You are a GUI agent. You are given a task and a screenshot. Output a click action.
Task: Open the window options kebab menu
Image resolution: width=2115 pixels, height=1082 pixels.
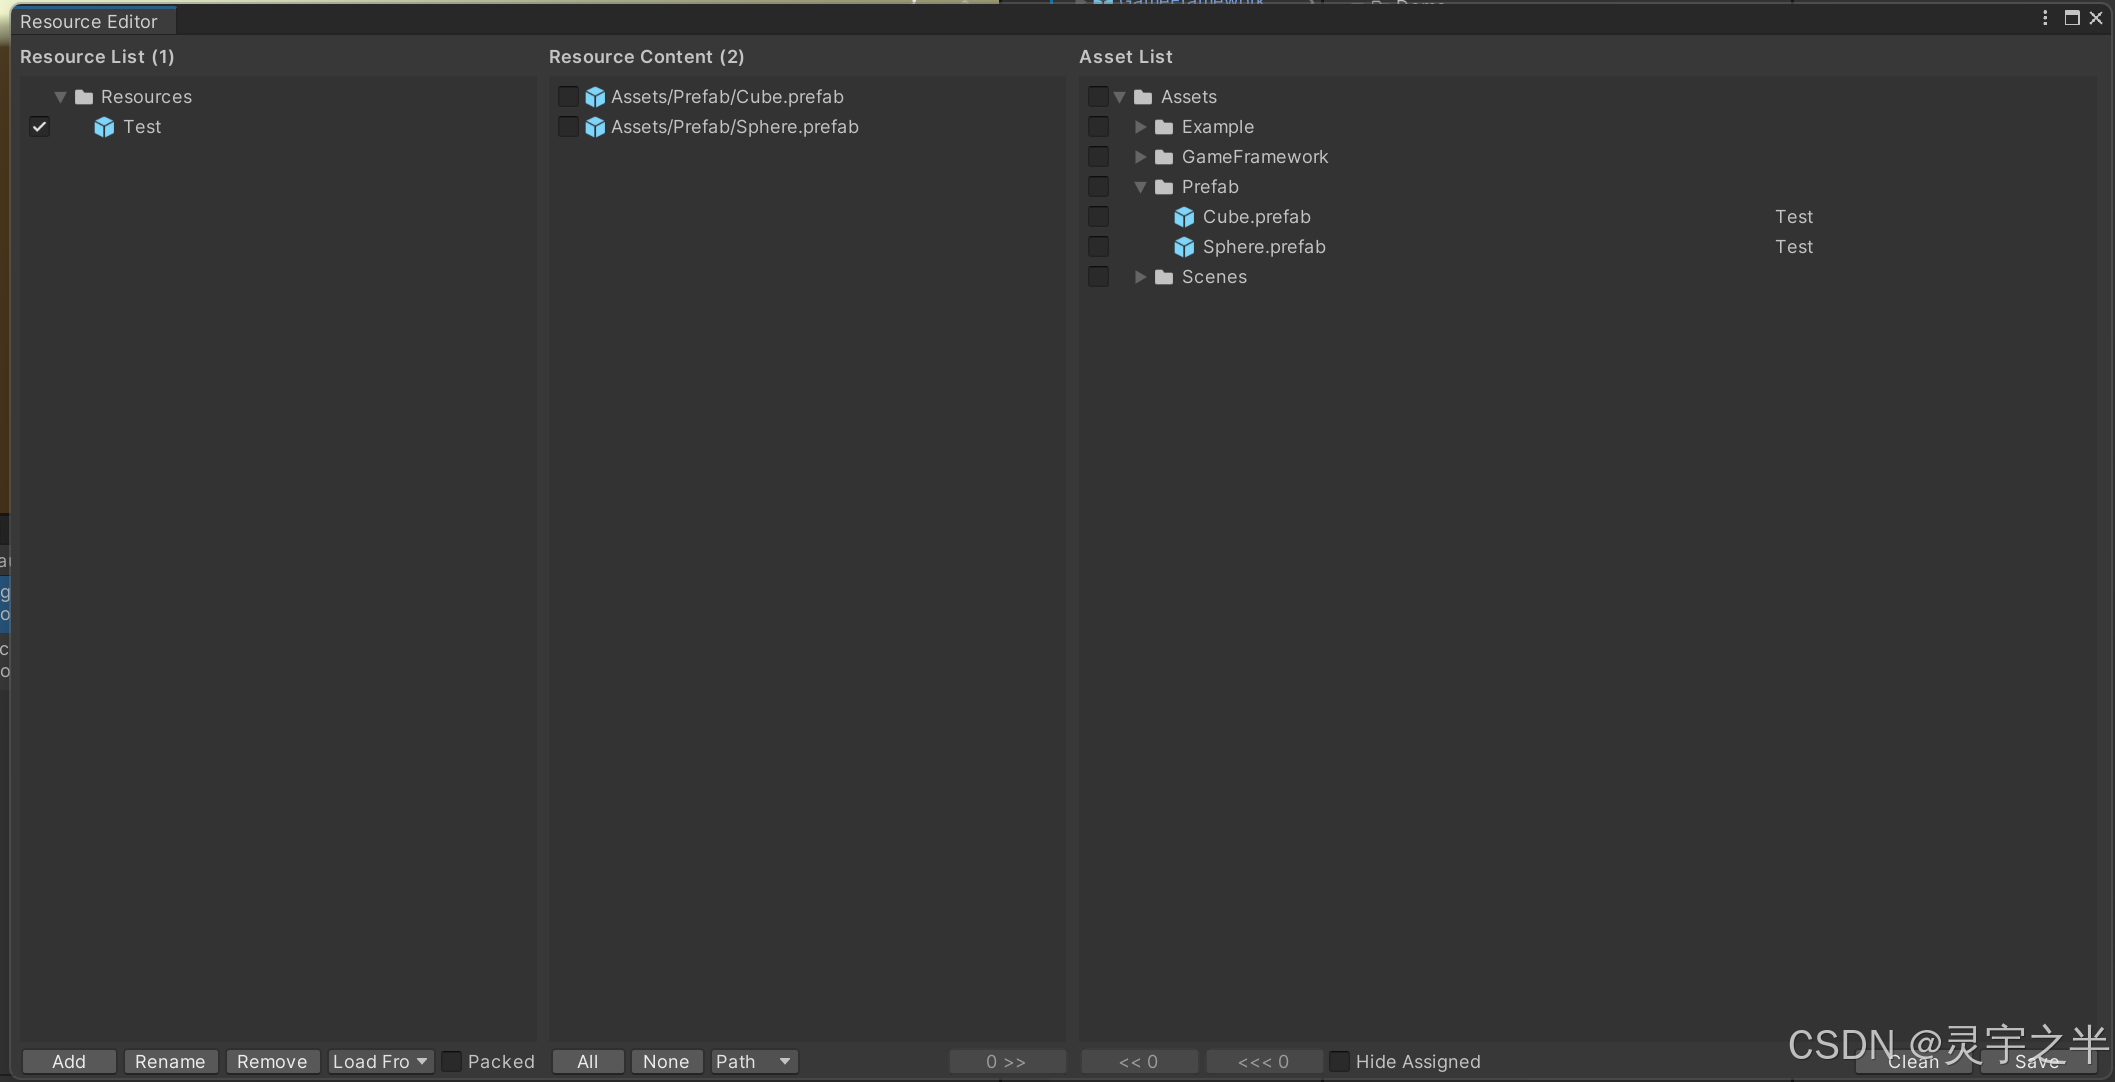coord(2045,18)
